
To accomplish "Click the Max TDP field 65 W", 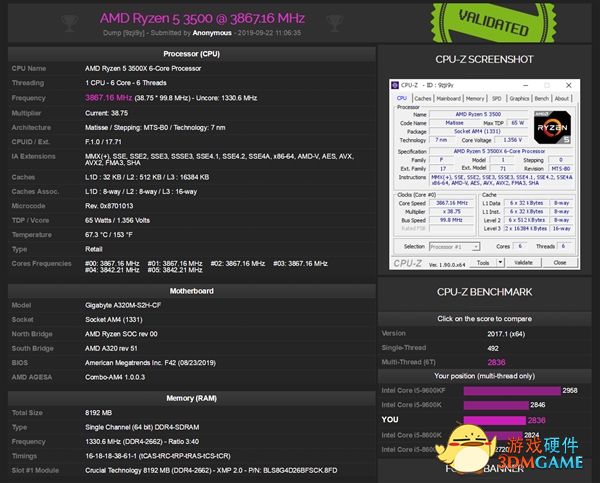I will [517, 123].
